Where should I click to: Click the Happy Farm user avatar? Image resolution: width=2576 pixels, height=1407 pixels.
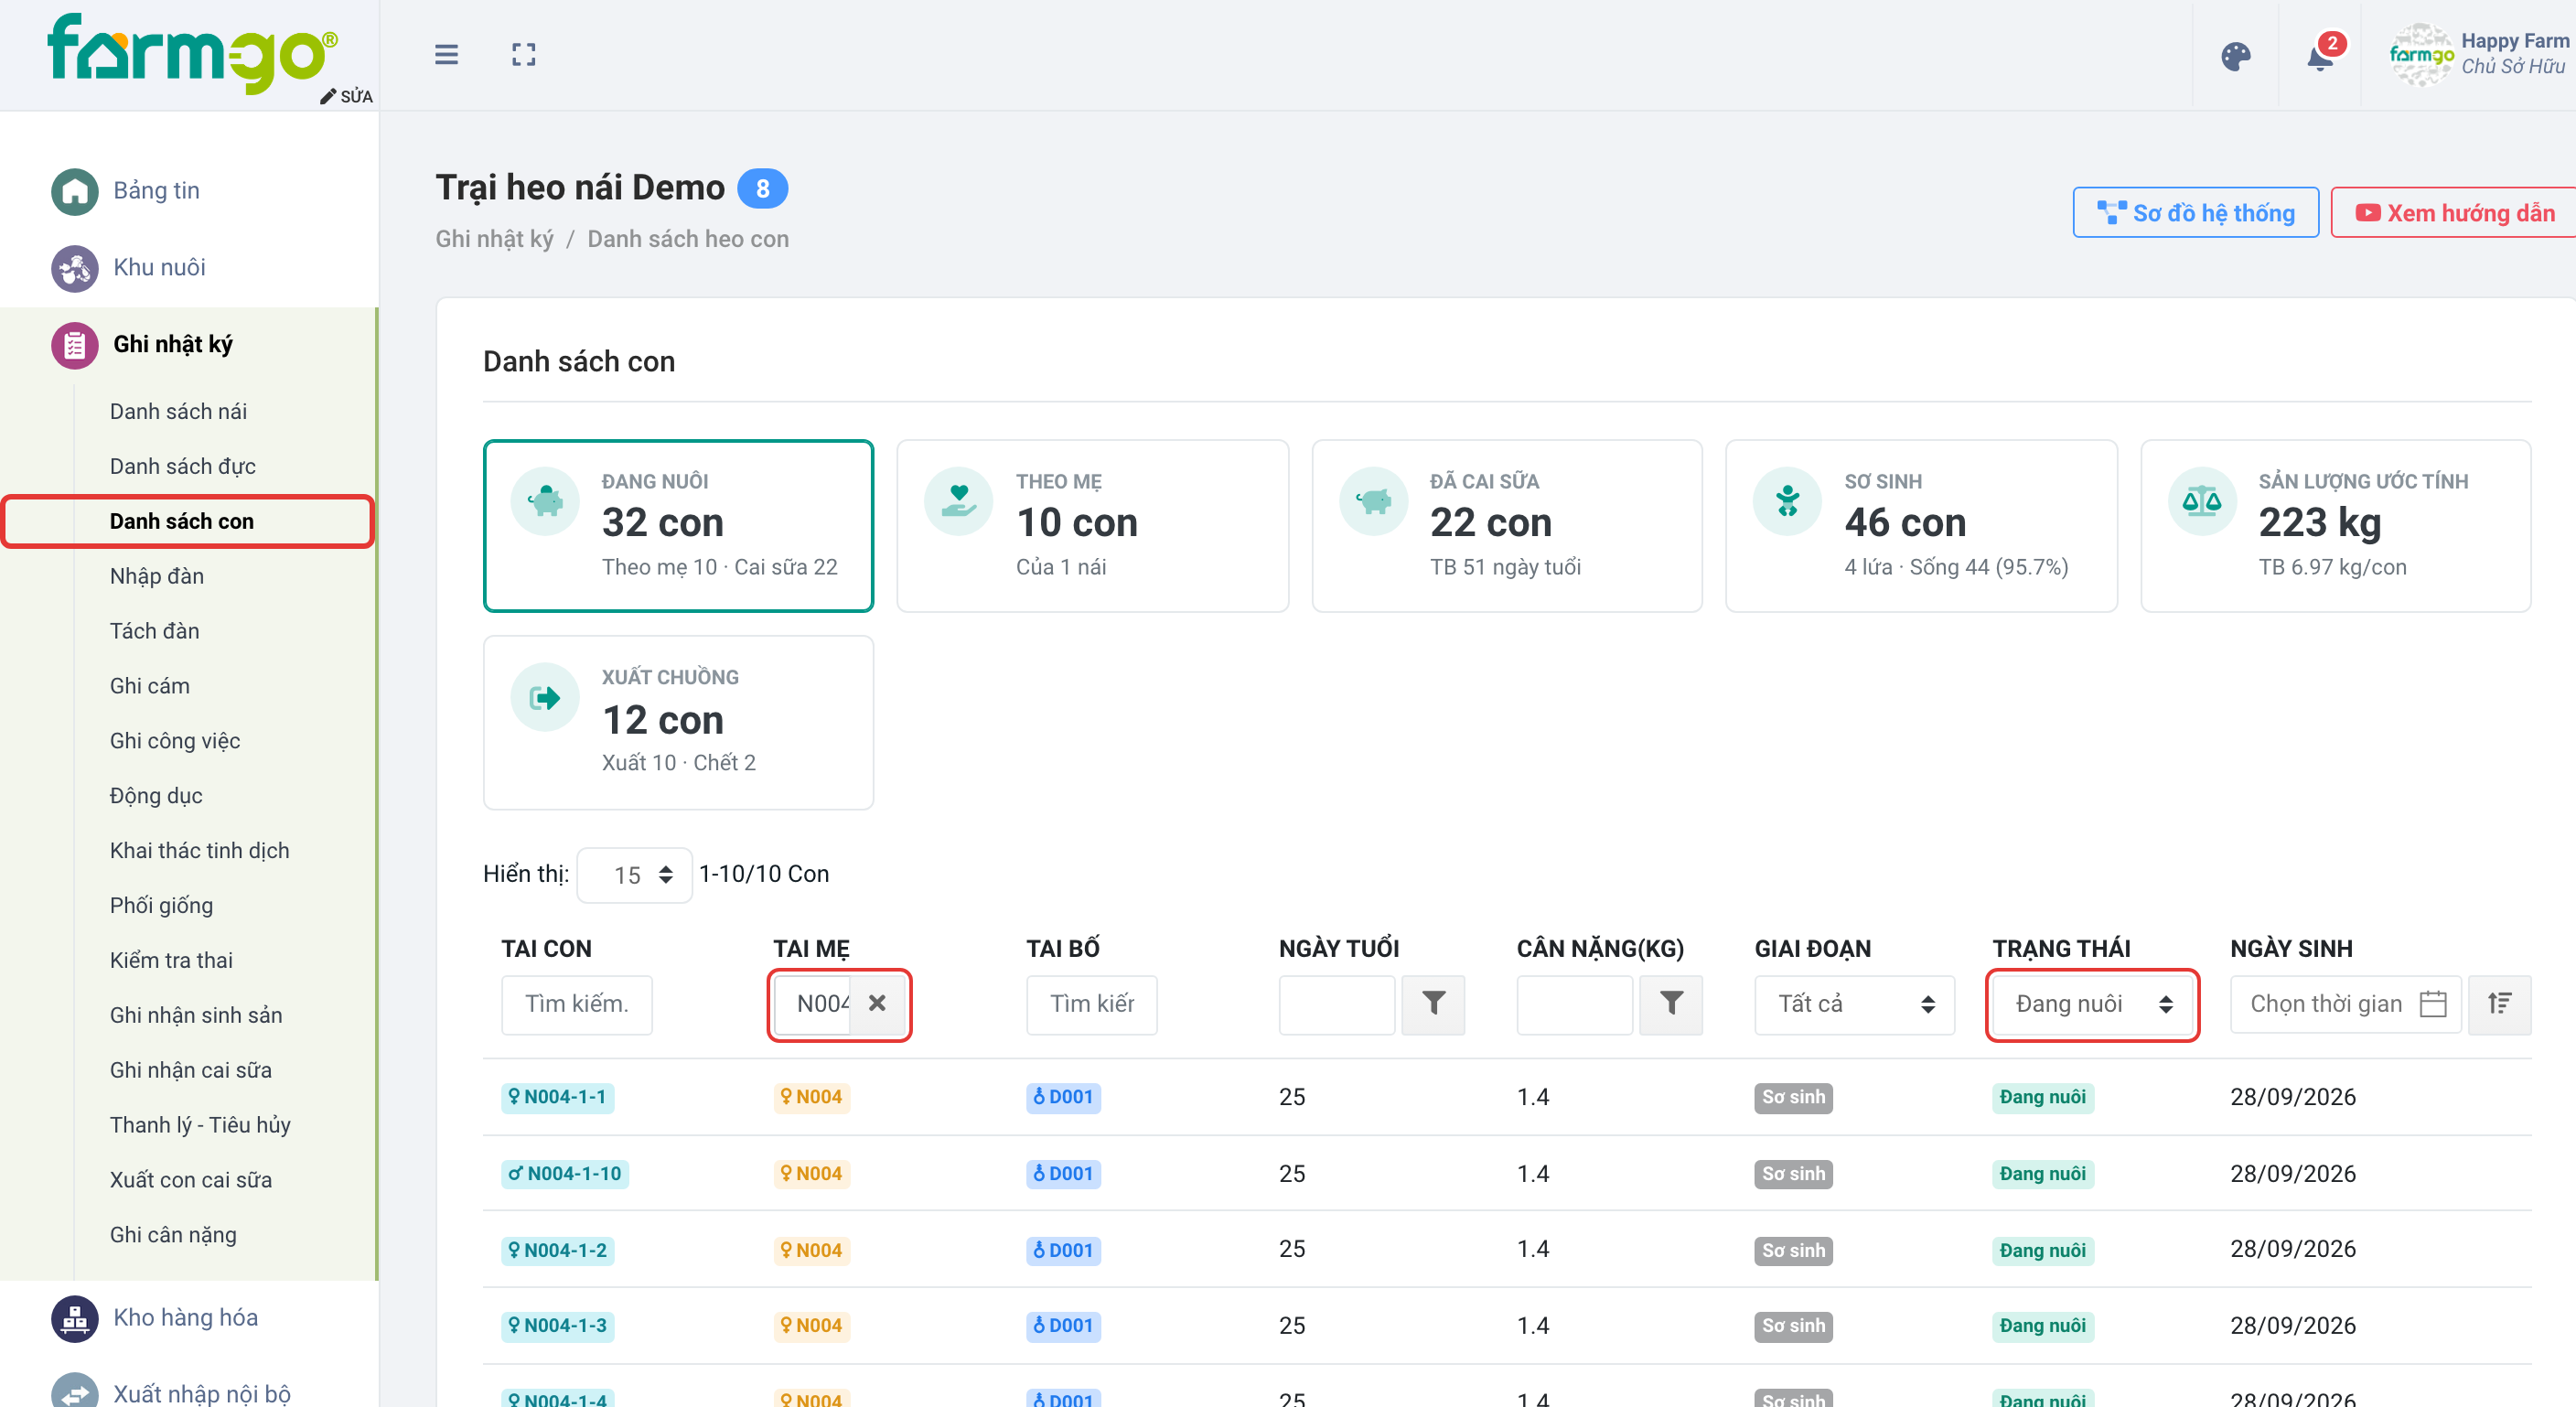2420,55
